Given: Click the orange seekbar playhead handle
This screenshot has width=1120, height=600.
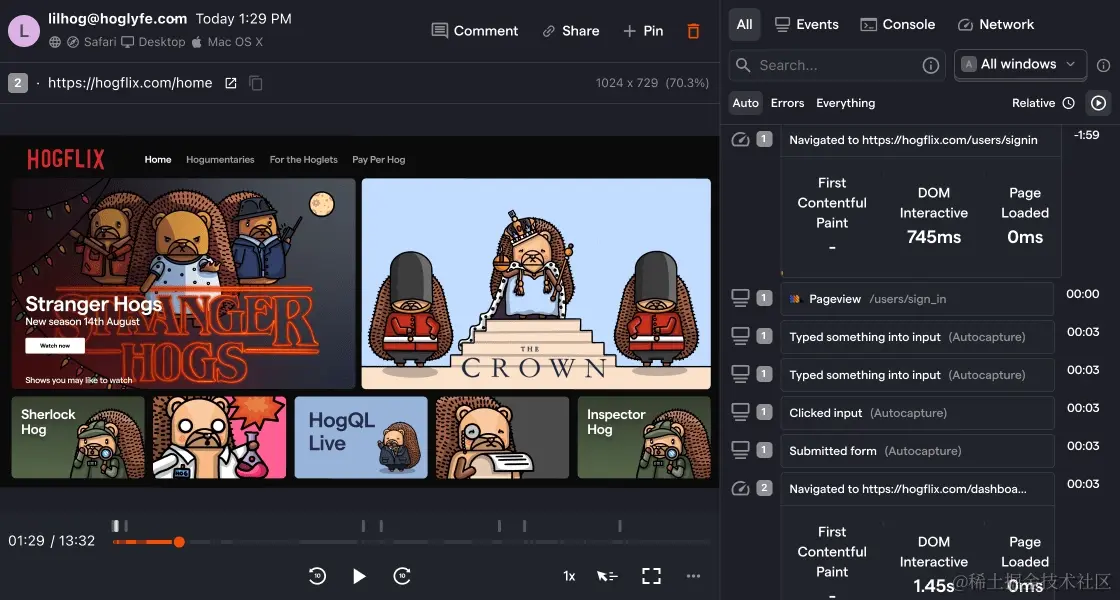Looking at the screenshot, I should [x=179, y=542].
